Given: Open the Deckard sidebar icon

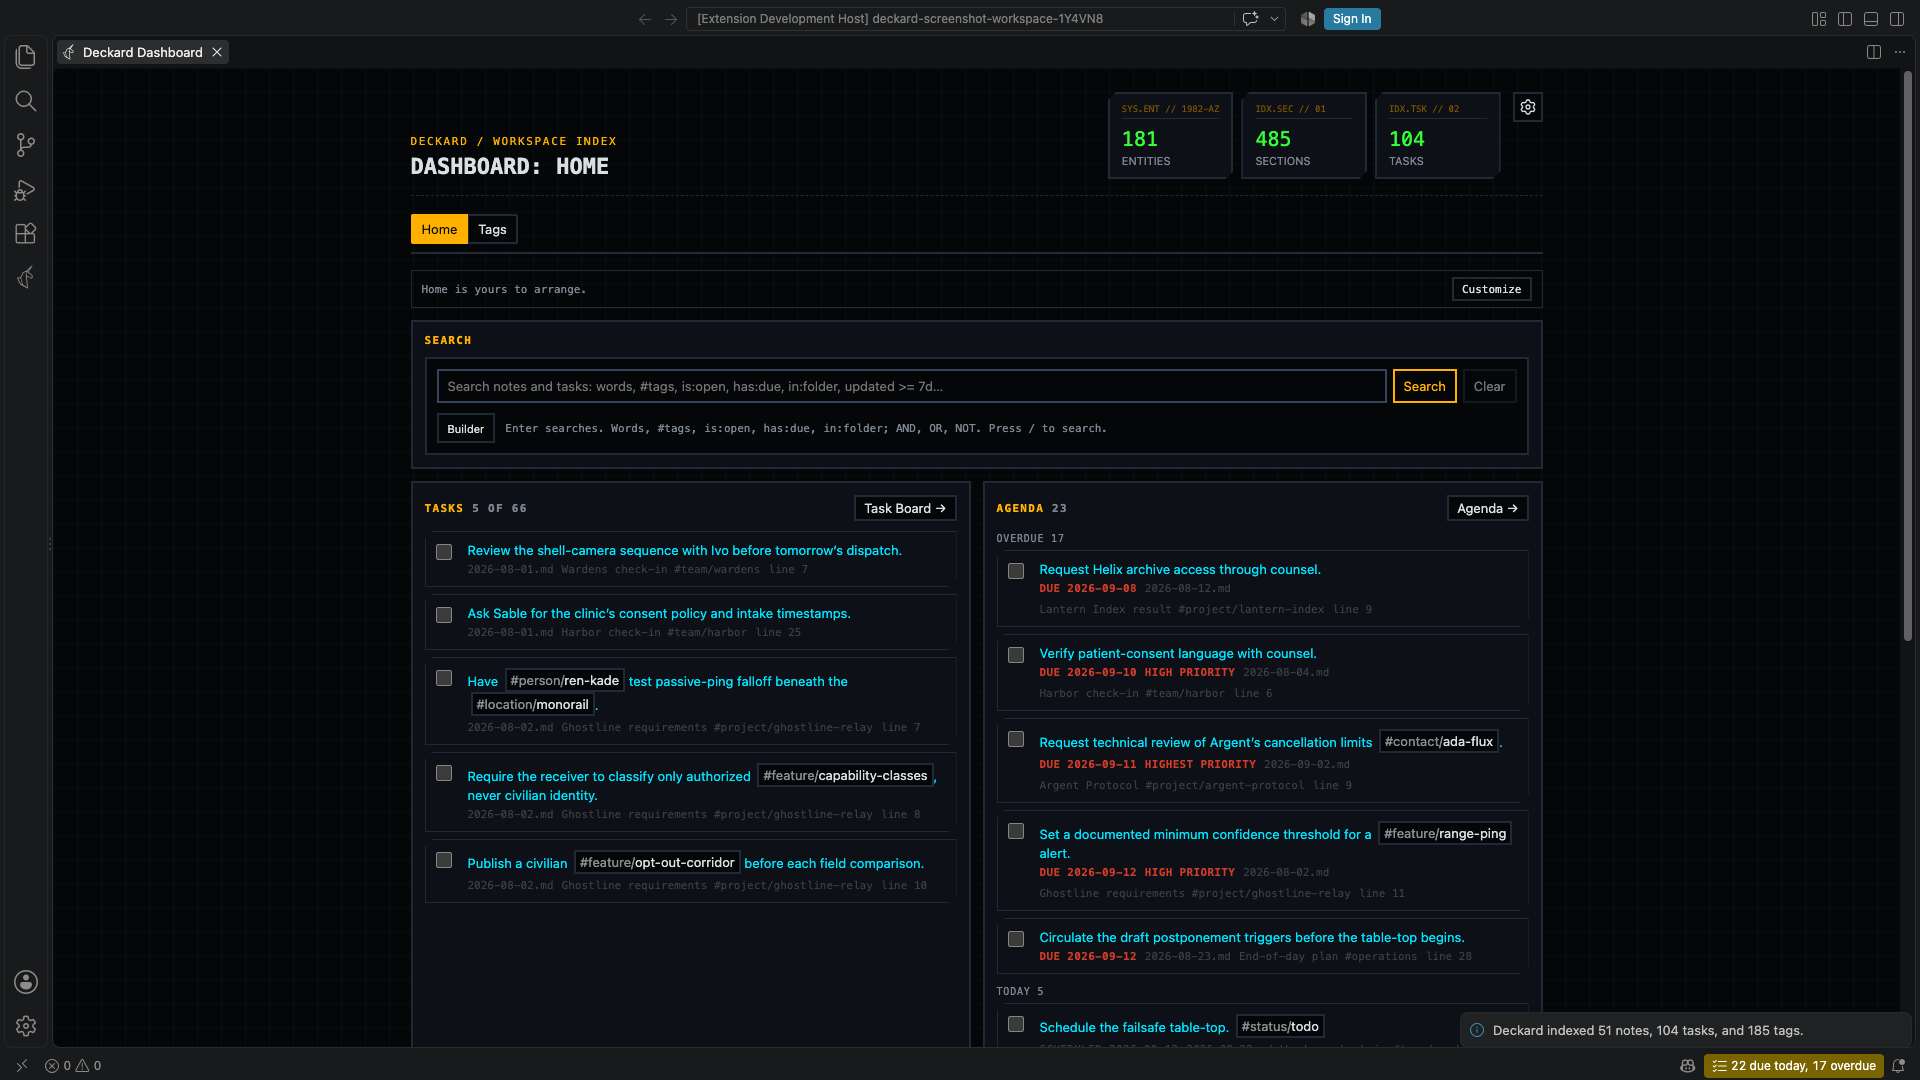Looking at the screenshot, I should point(26,277).
